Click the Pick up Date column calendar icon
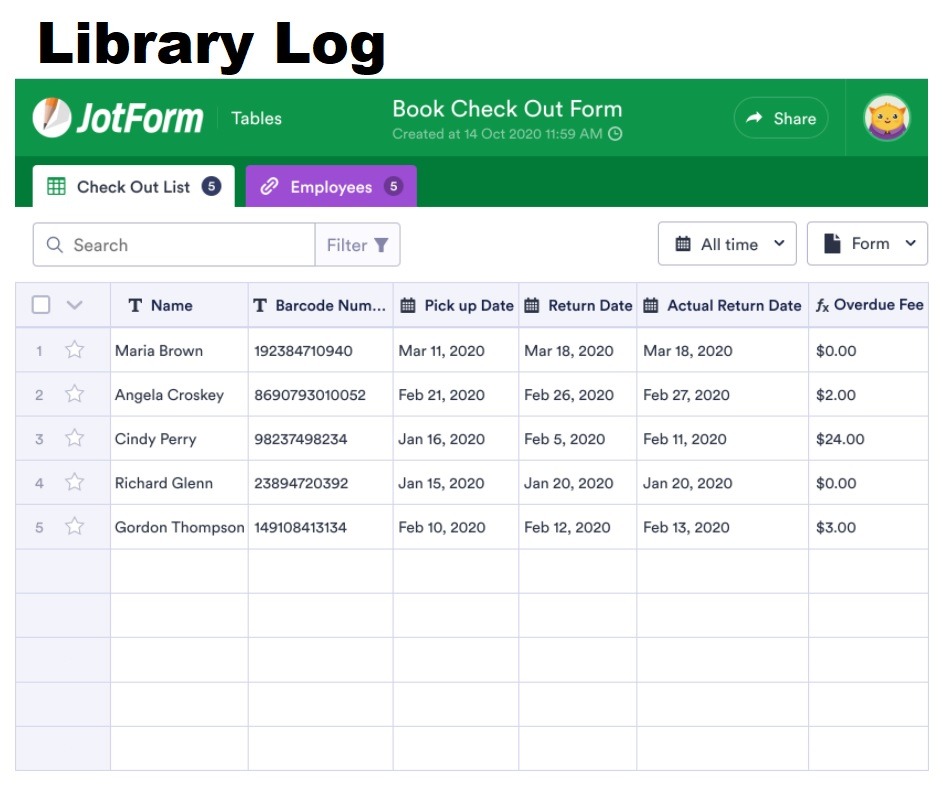The height and width of the screenshot is (788, 943). tap(408, 305)
